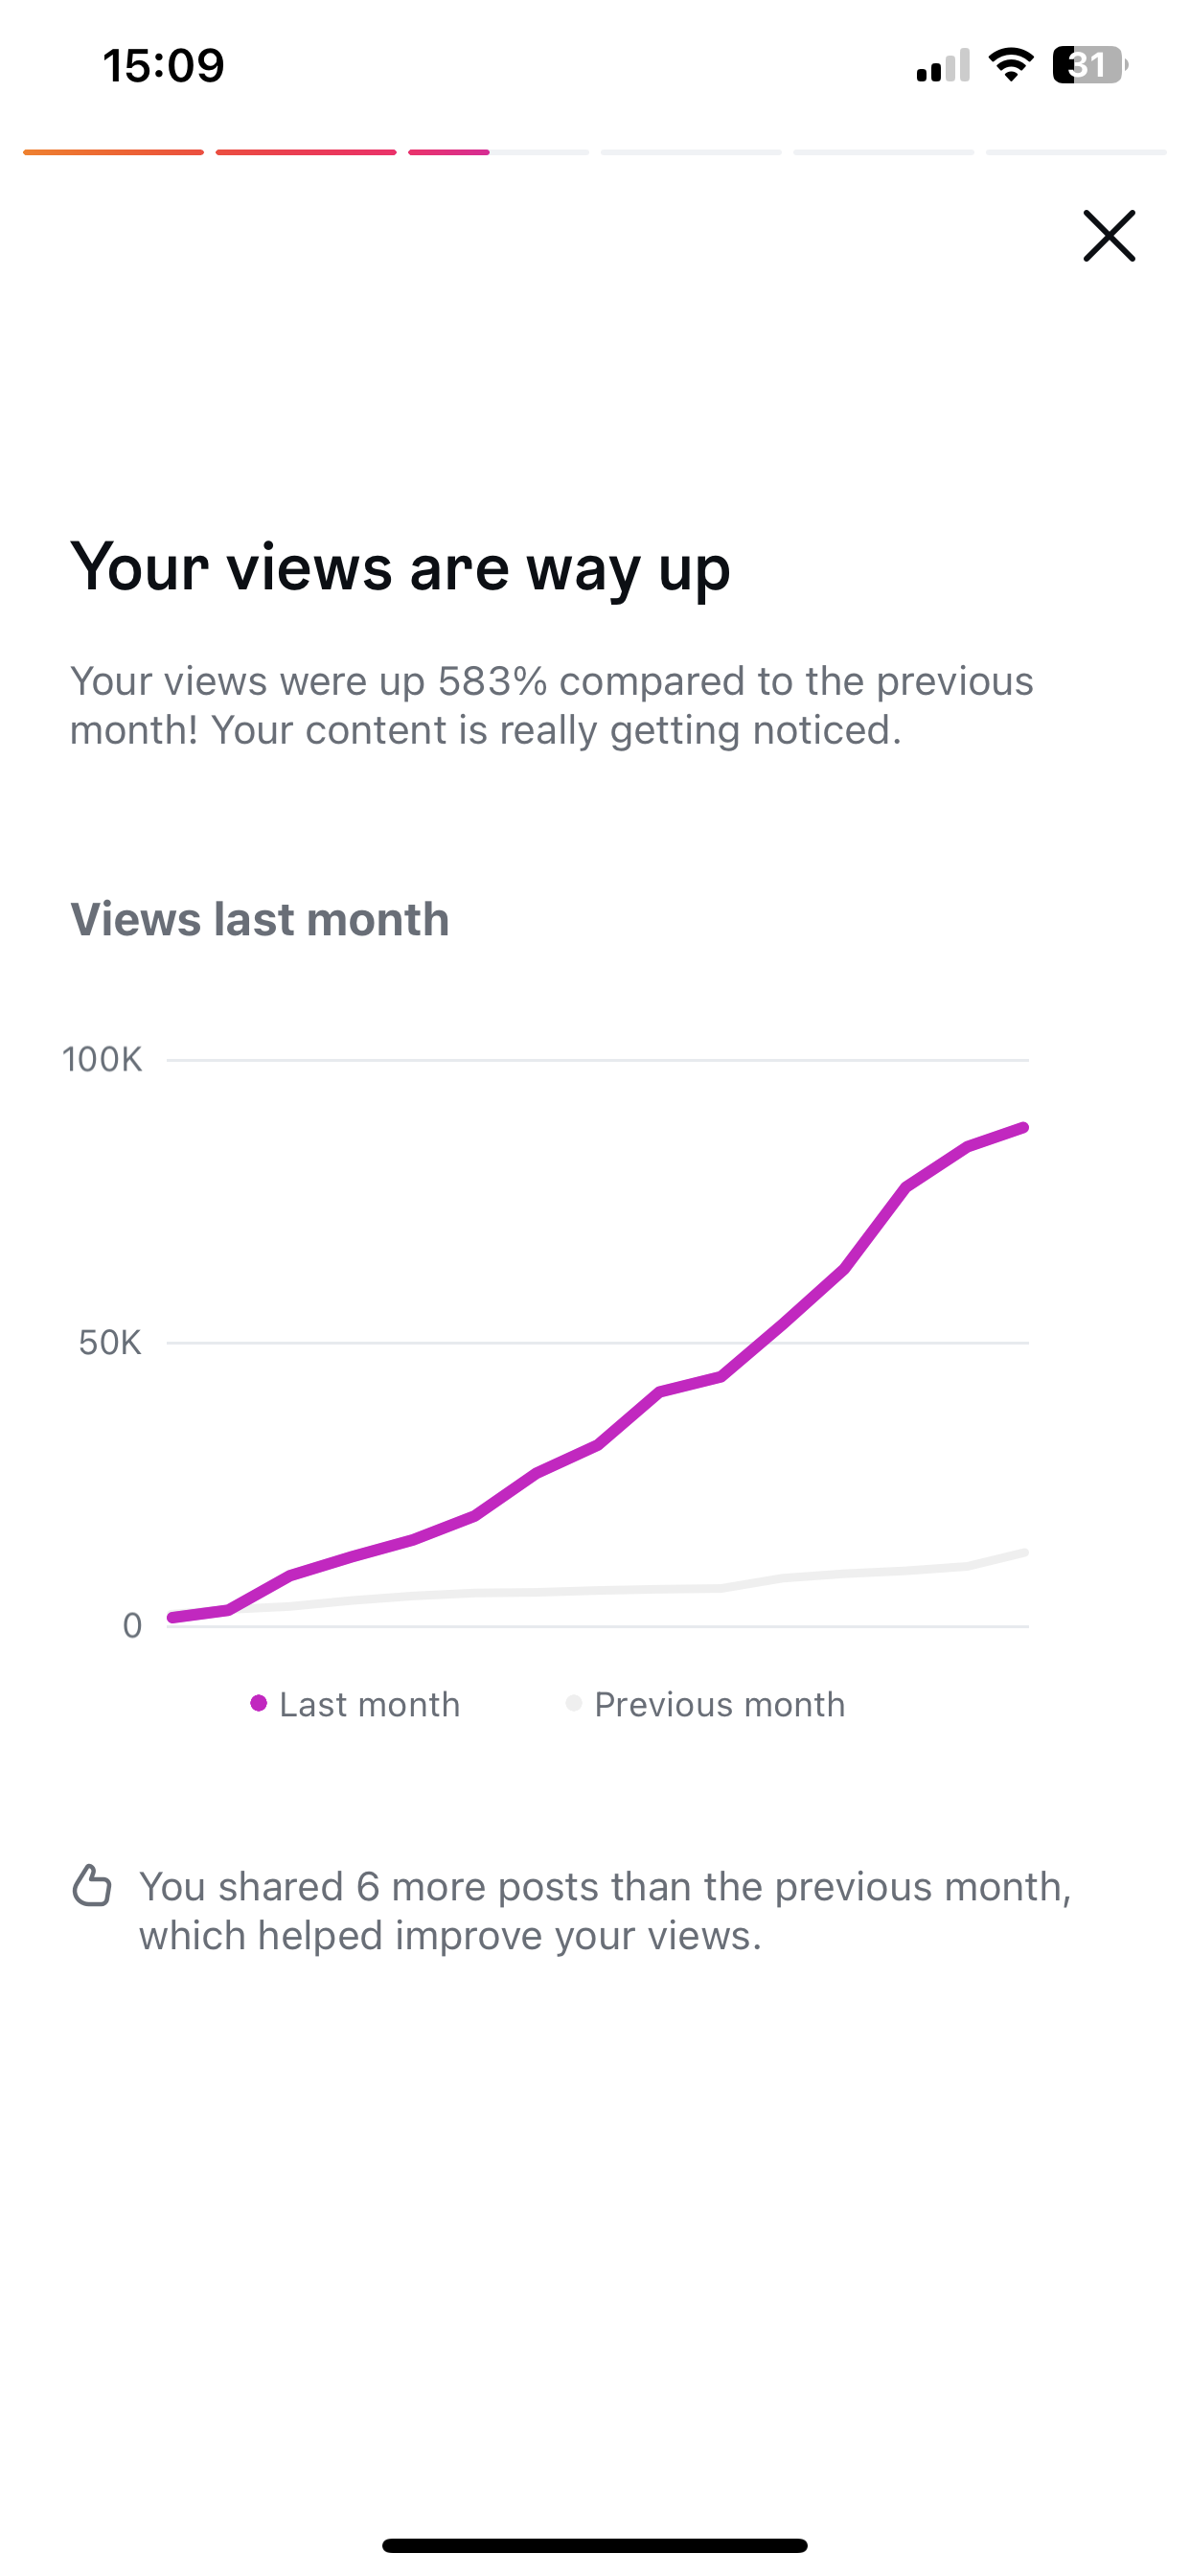The width and height of the screenshot is (1190, 2576).
Task: Tap the 100K axis label
Action: [102, 1060]
